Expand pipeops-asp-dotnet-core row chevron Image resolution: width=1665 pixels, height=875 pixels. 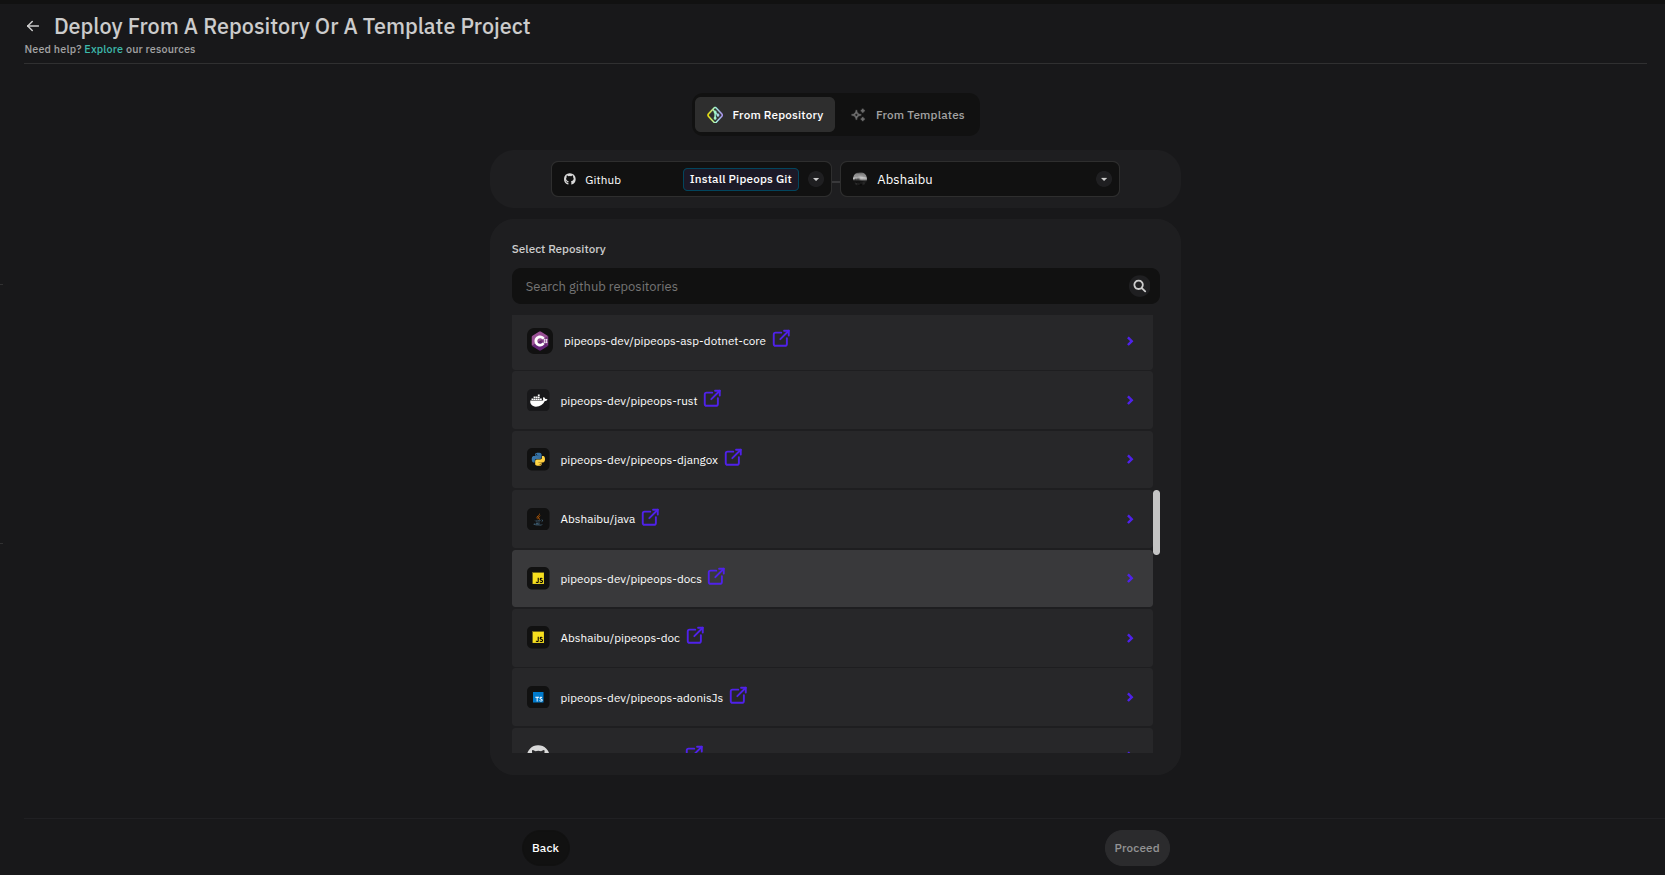(x=1130, y=341)
